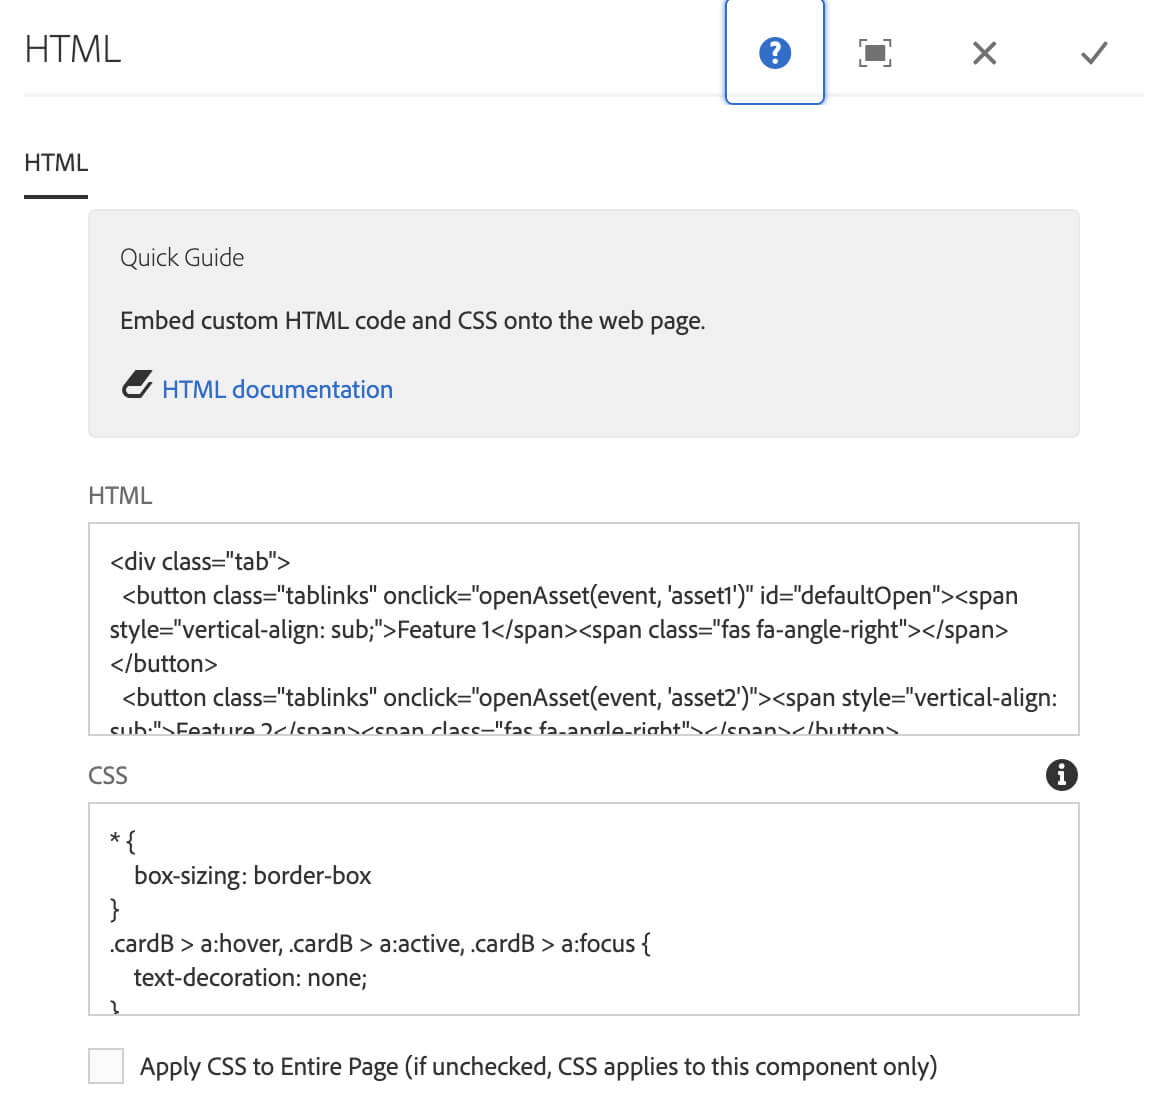
Task: Open the HTML documentation link
Action: (x=277, y=389)
